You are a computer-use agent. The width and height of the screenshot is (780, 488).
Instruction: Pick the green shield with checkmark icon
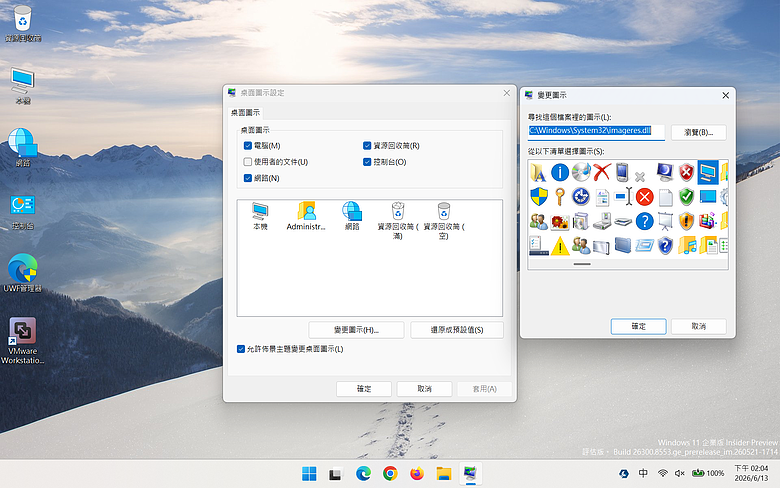(686, 196)
